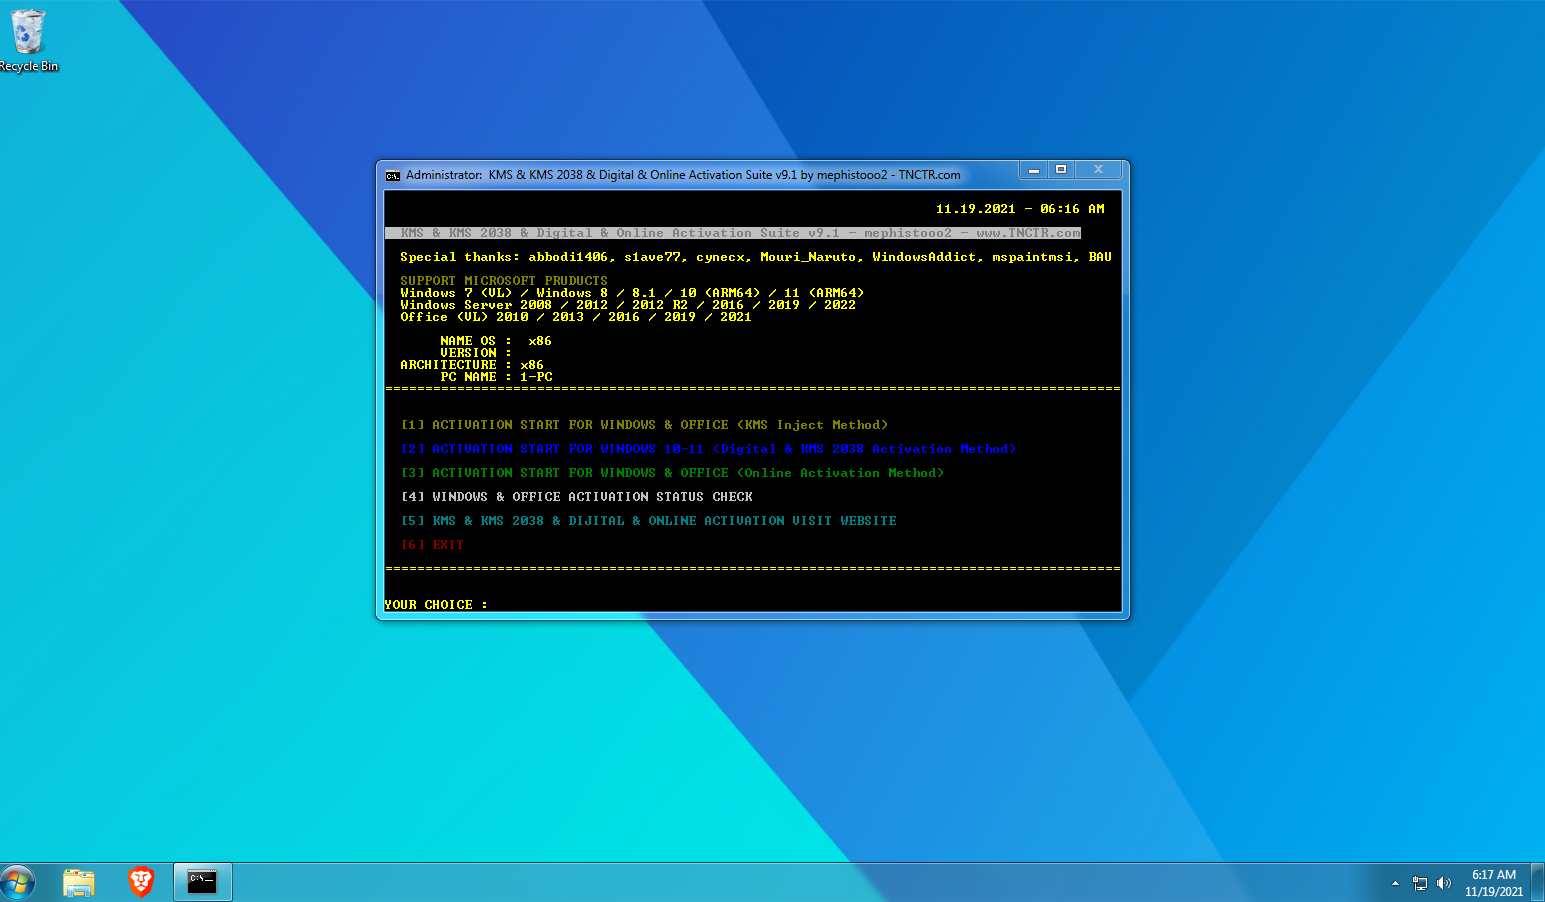Click the Recycle Bin desktop icon
This screenshot has width=1545, height=902.
(28, 40)
